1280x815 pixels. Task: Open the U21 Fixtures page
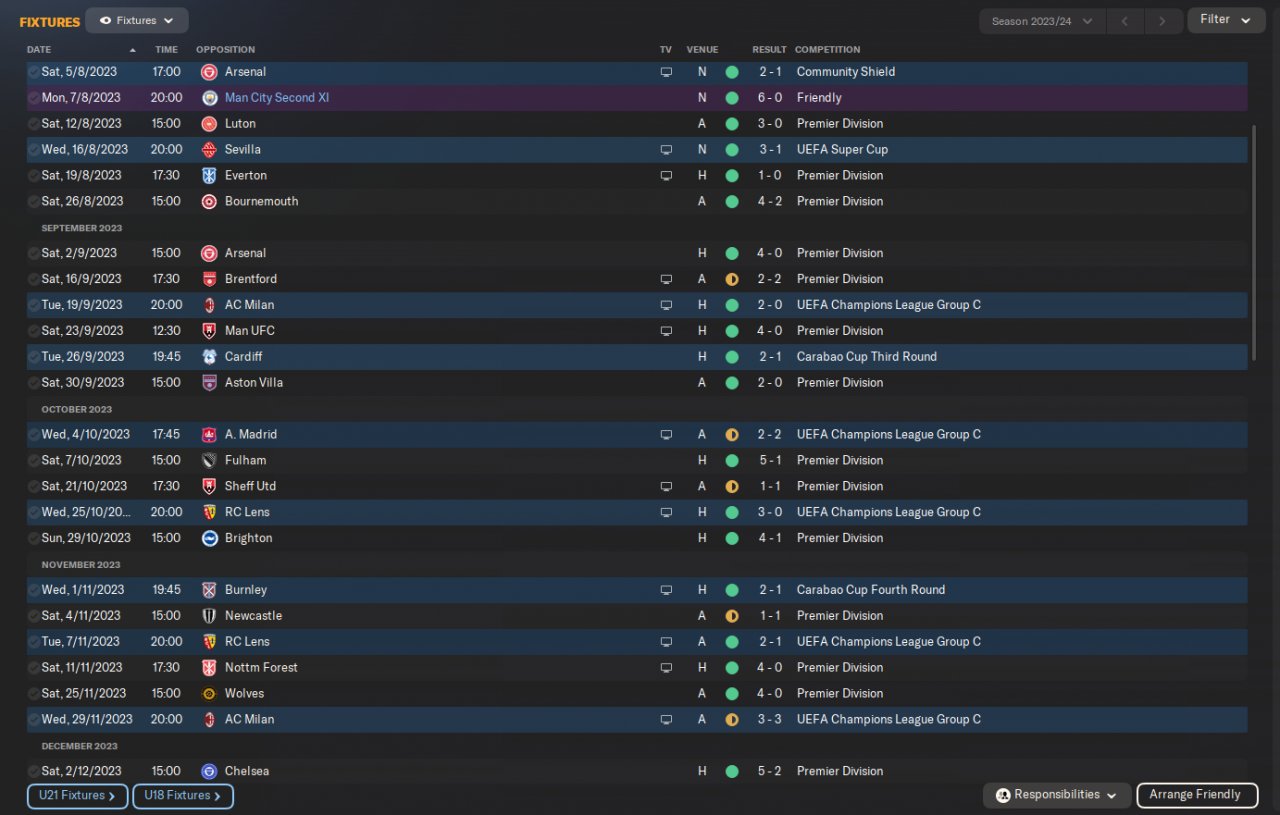tap(77, 796)
